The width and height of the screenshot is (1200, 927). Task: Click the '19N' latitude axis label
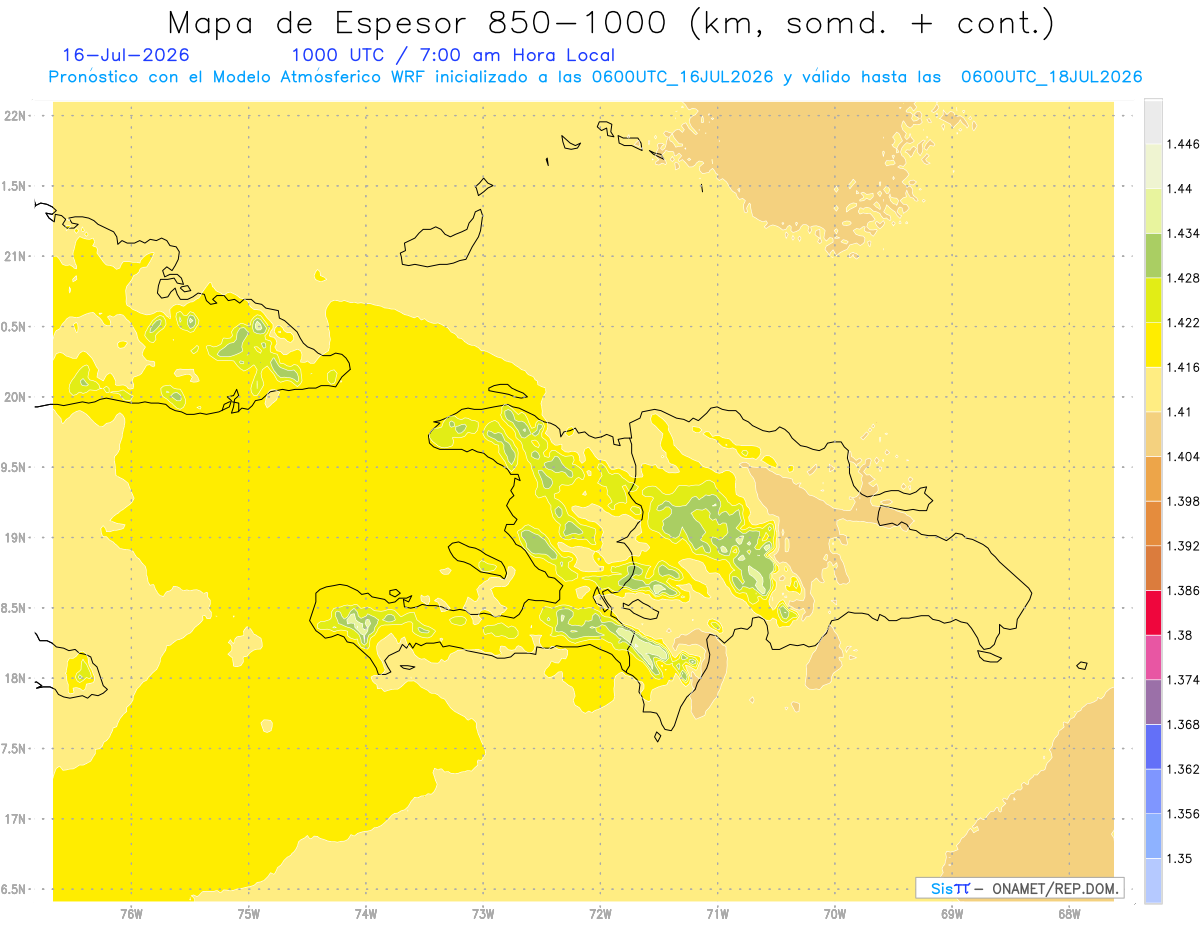pos(14,538)
